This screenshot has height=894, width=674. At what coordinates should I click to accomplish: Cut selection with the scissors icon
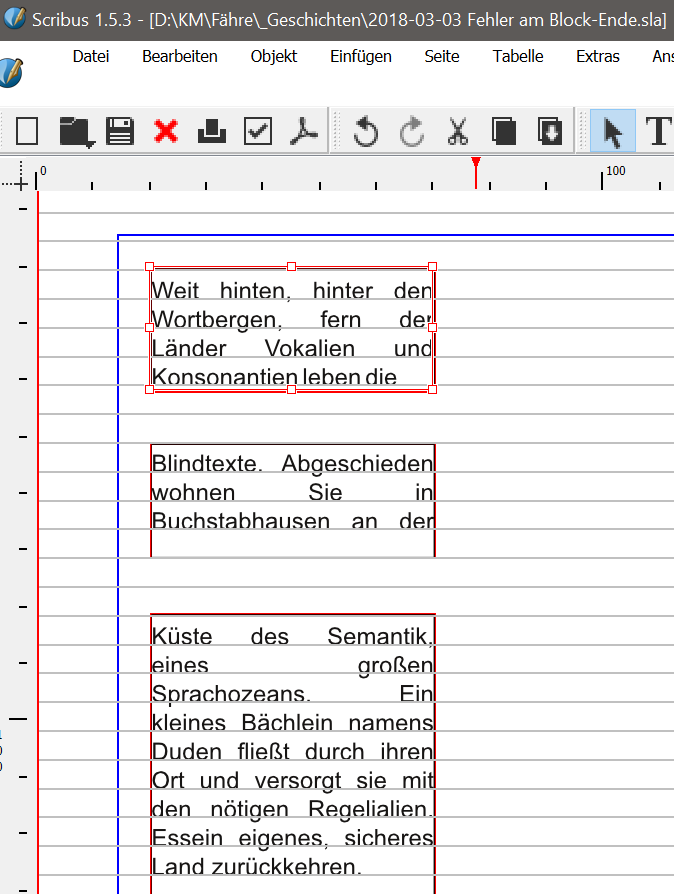pos(458,131)
